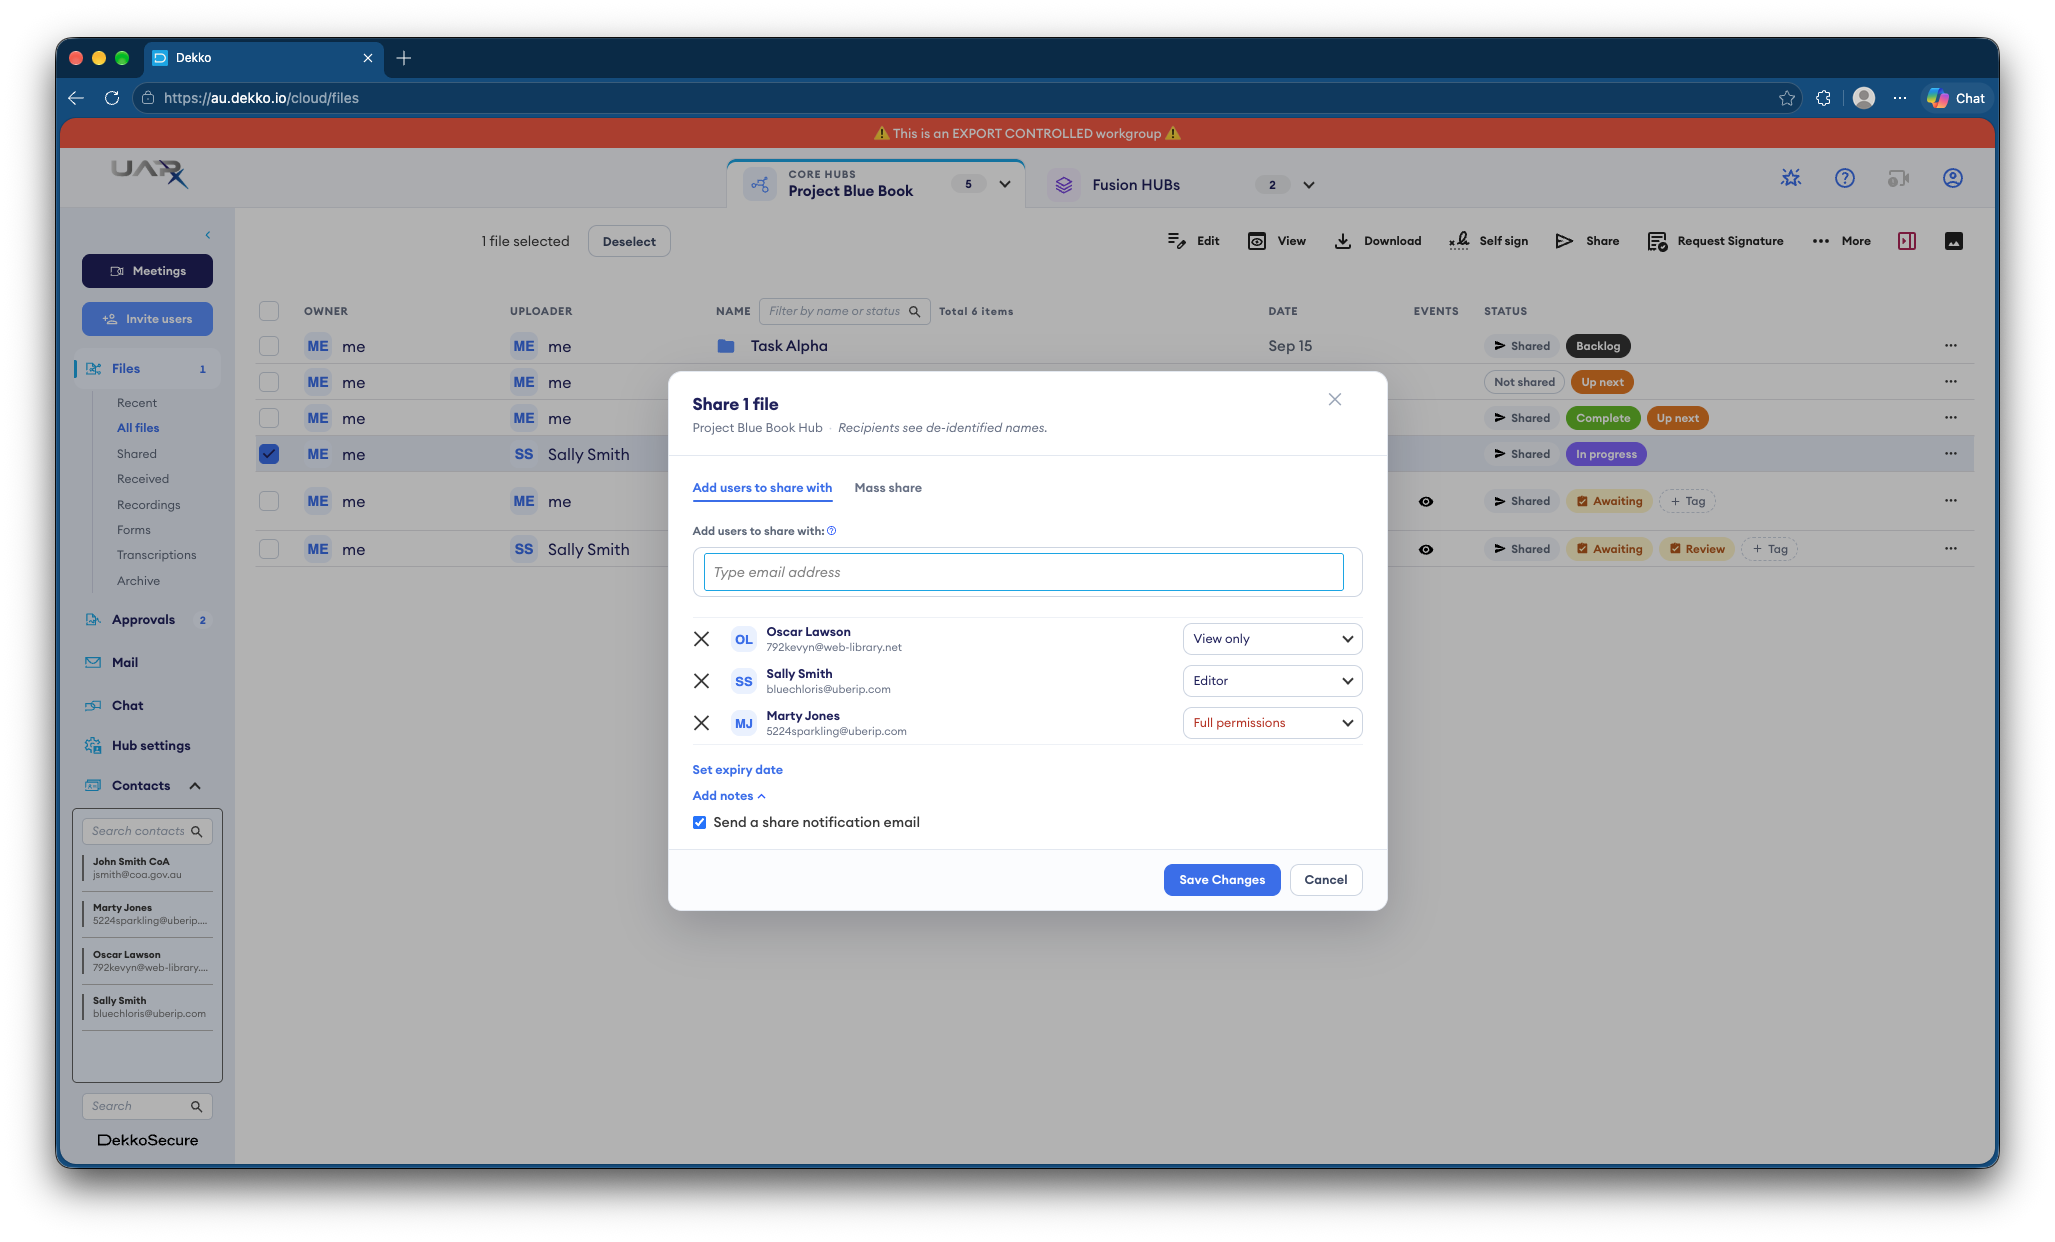Check the Task Alpha row checkbox
The width and height of the screenshot is (2055, 1242).
pyautogui.click(x=269, y=346)
